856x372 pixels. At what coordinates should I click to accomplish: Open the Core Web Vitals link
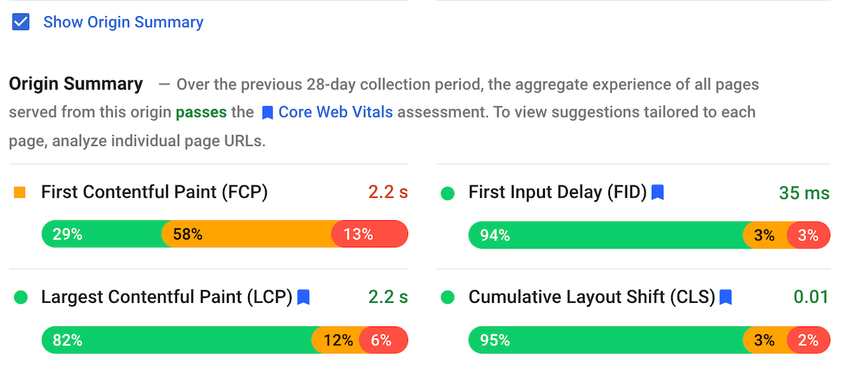335,112
